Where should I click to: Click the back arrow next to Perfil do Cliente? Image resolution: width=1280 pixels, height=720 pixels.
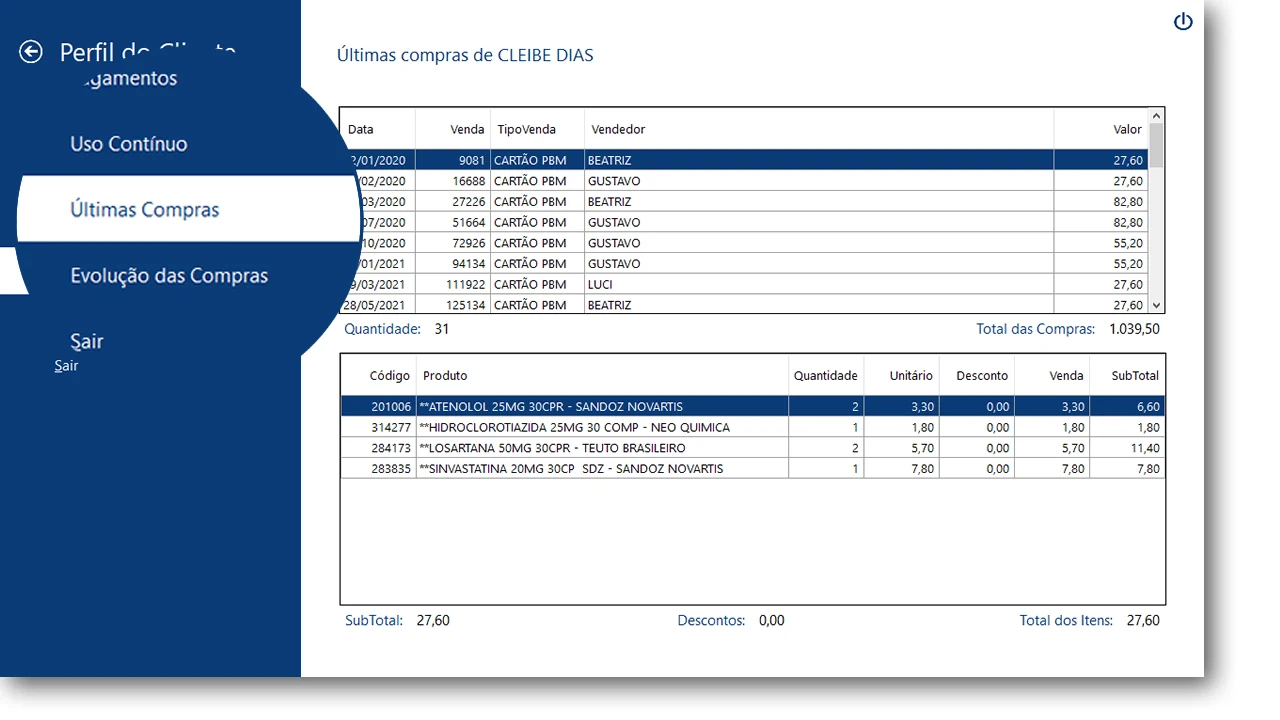(x=31, y=51)
